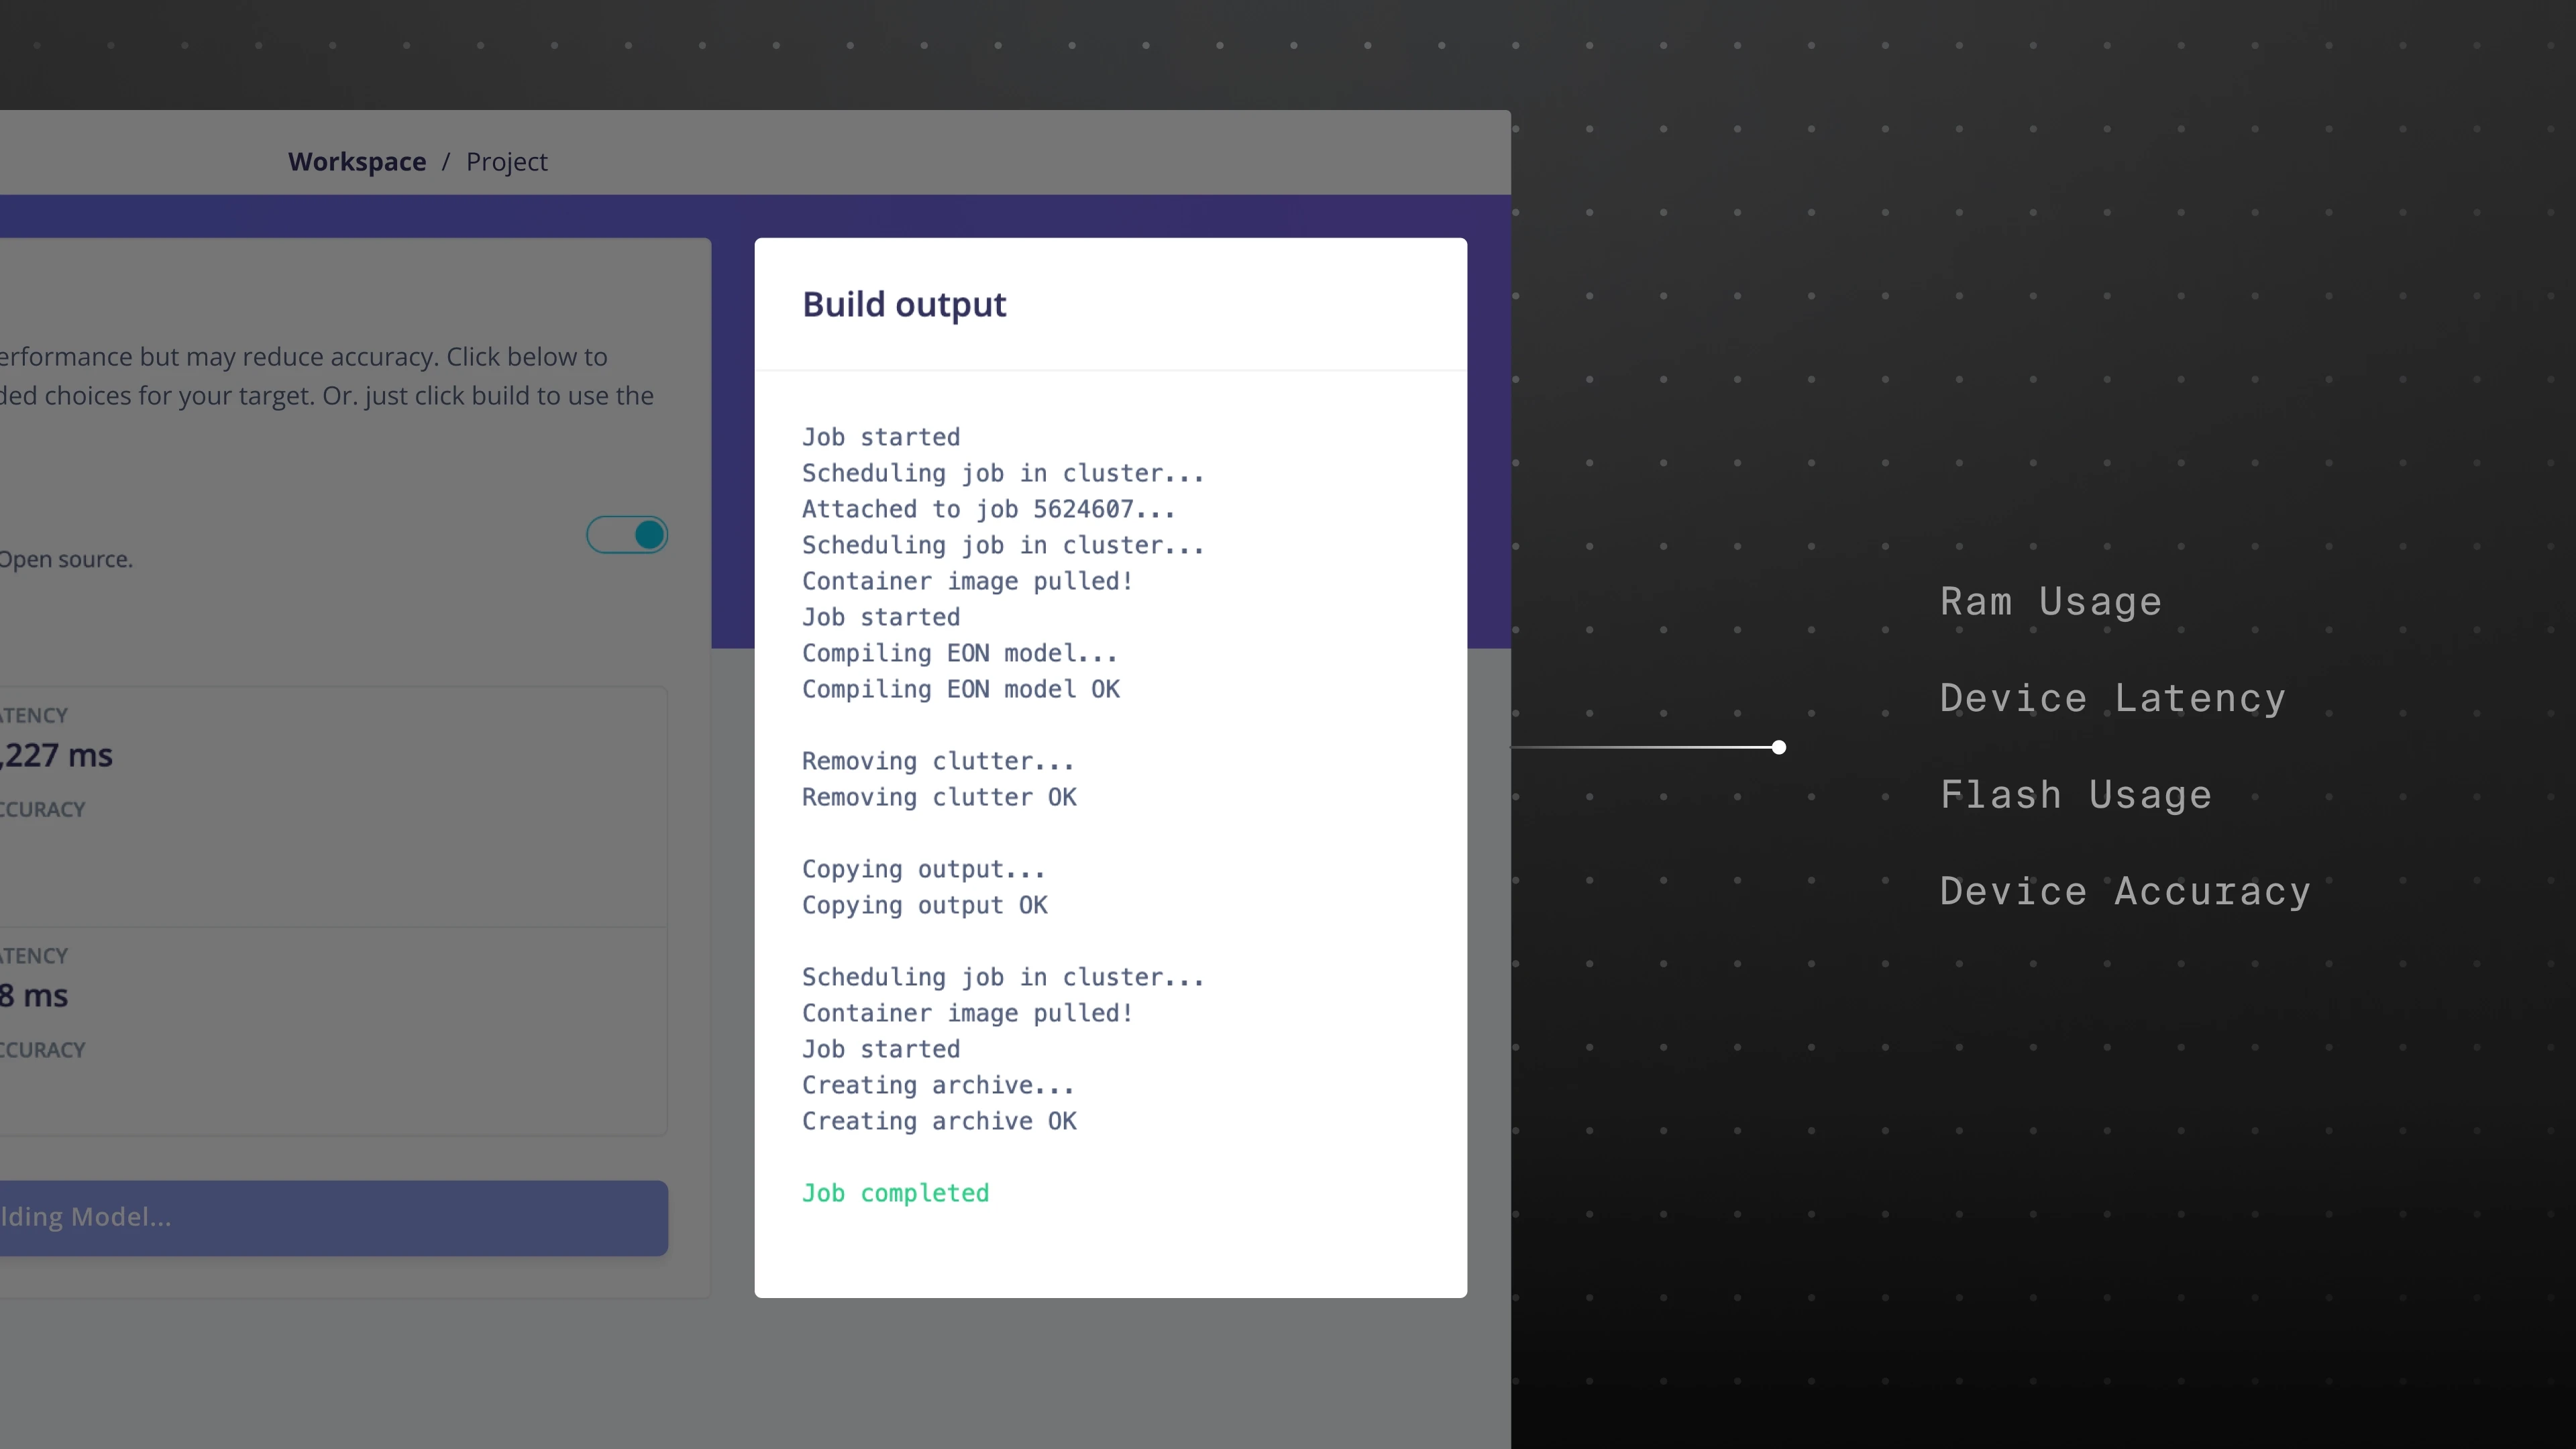Screen dimensions: 2576x1449
Task: Select the Flash Usage label
Action: [x=2075, y=795]
